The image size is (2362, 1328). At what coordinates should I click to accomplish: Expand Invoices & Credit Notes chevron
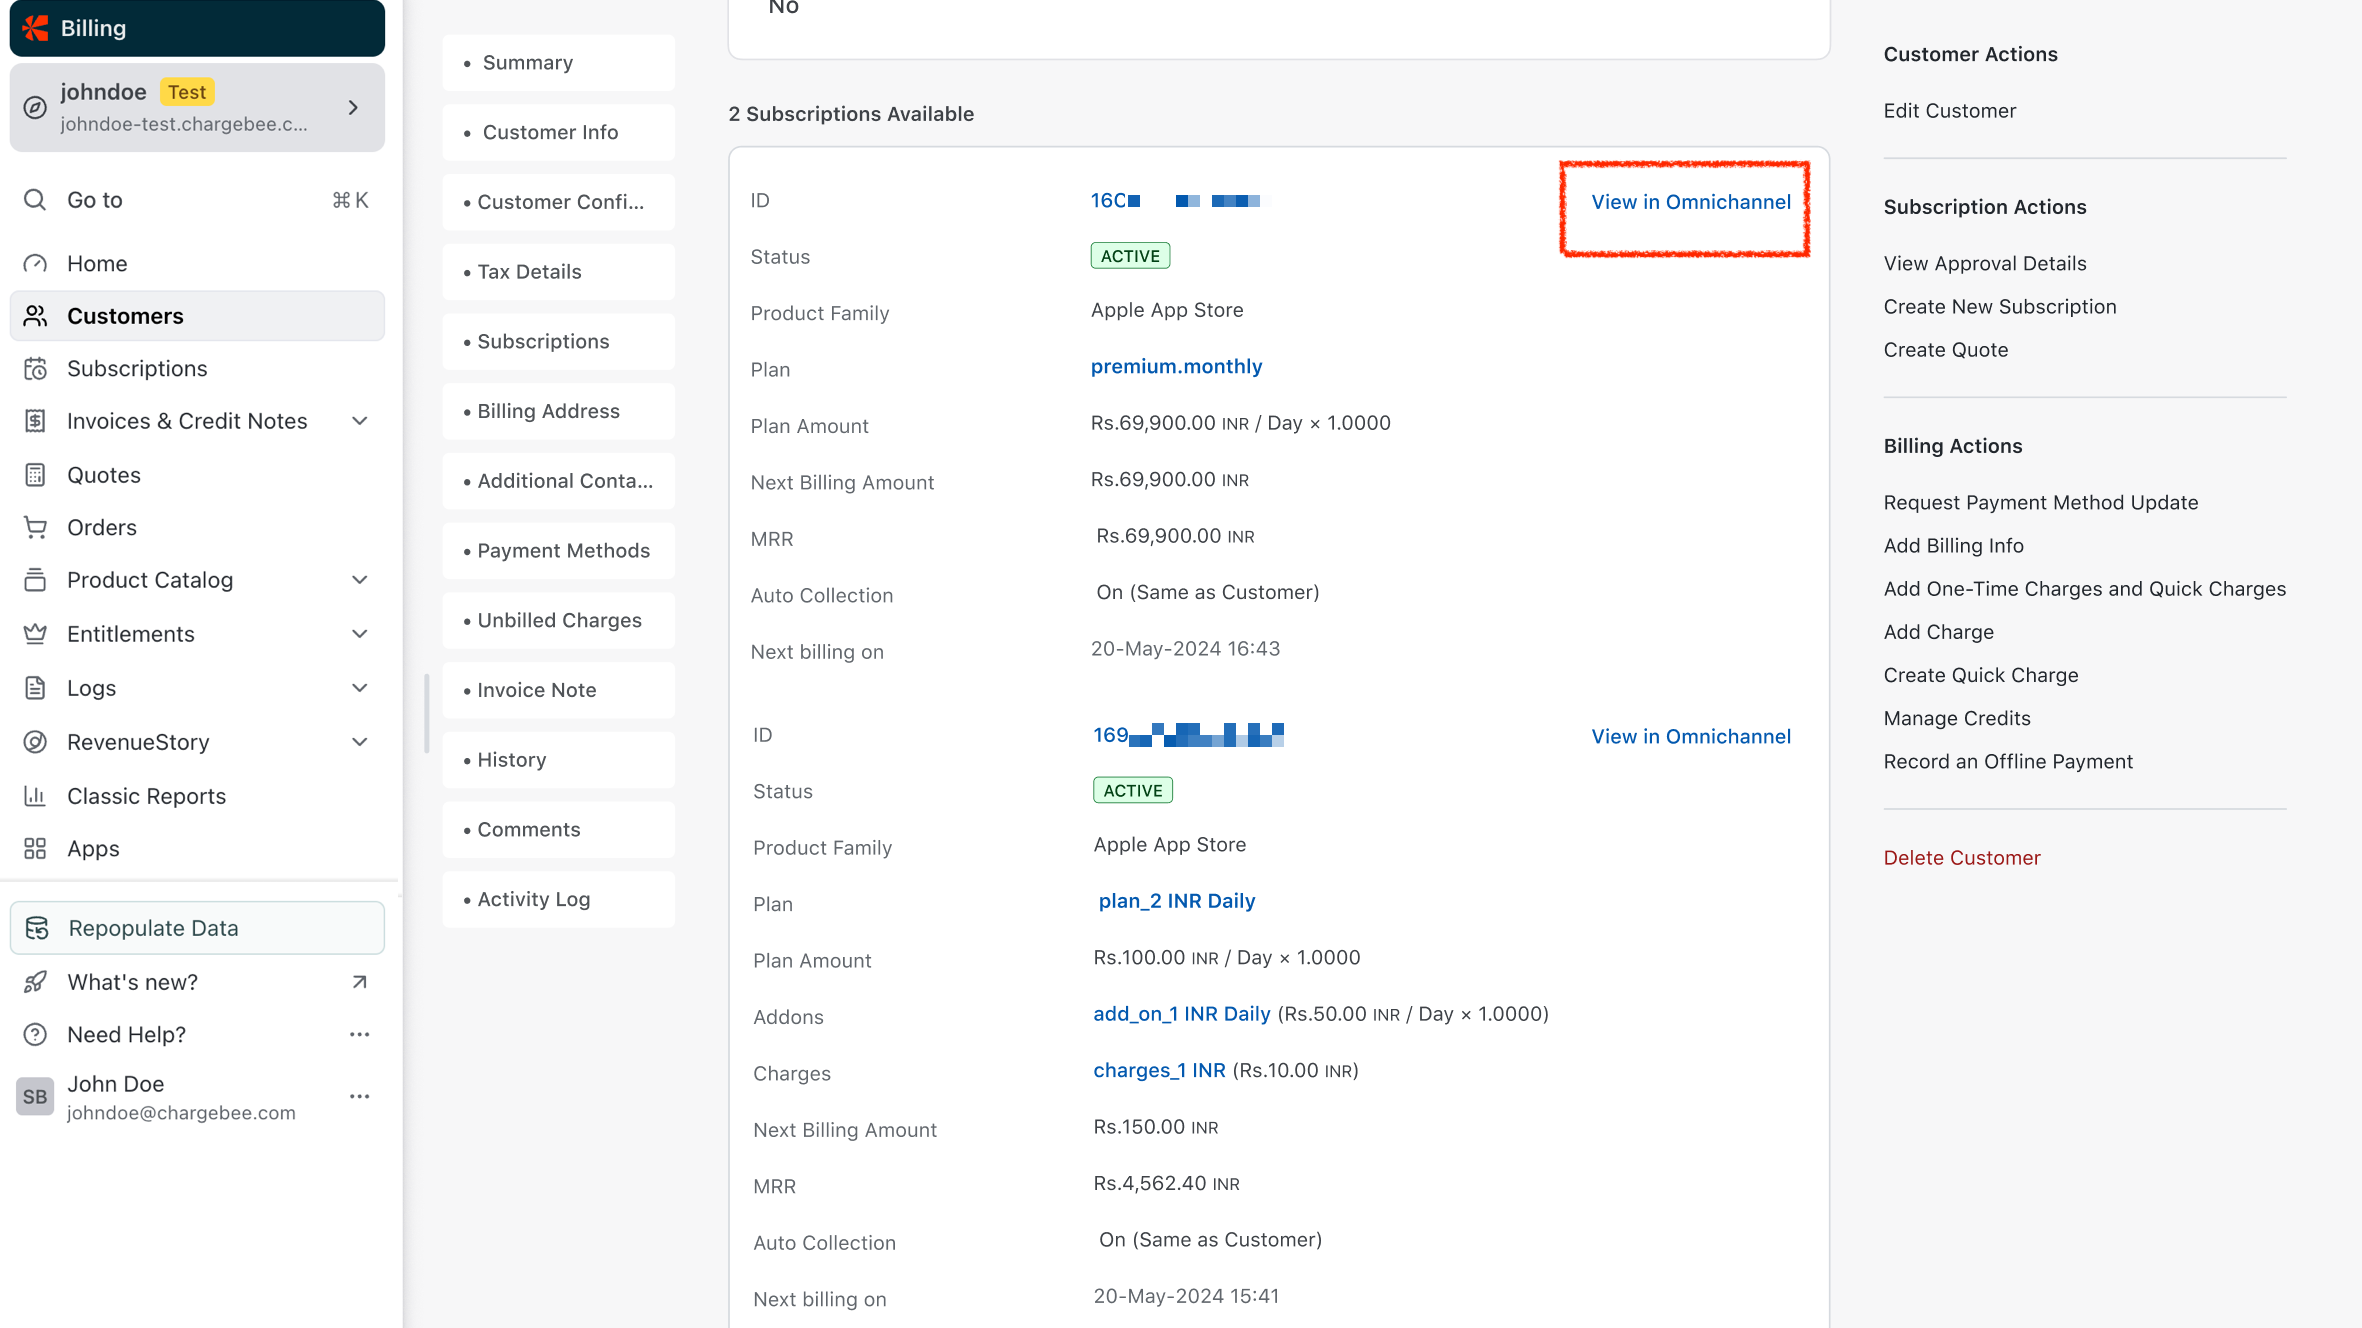click(x=360, y=421)
